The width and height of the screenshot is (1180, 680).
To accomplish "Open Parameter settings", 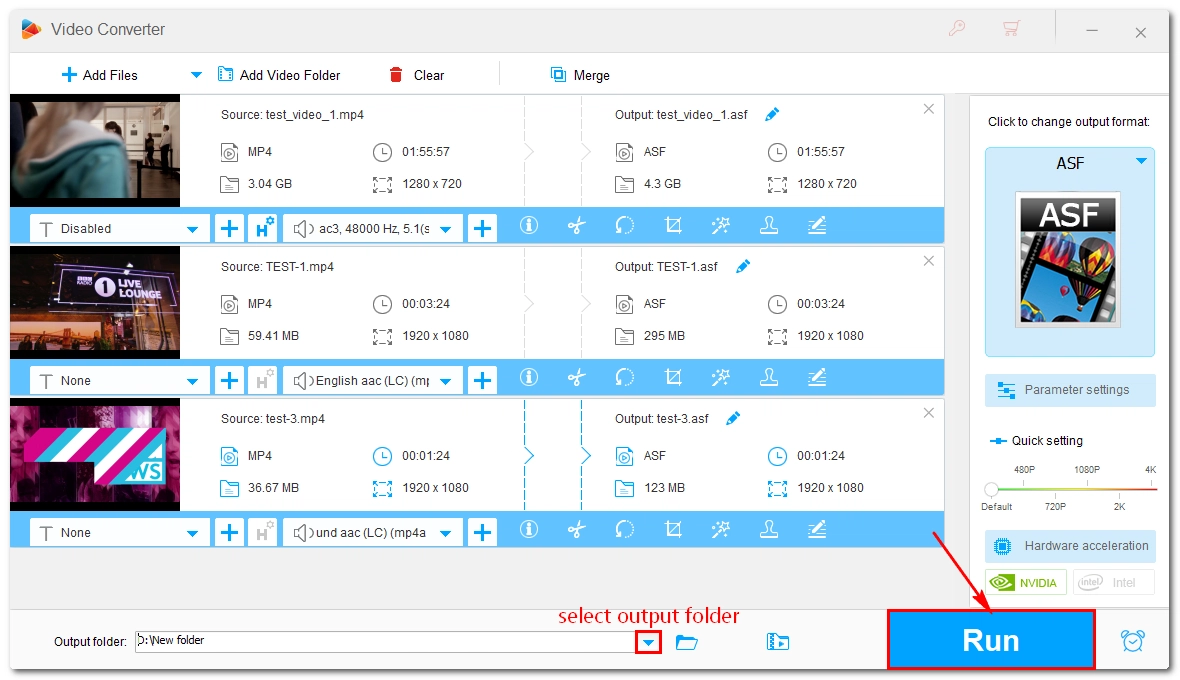I will coord(1069,390).
